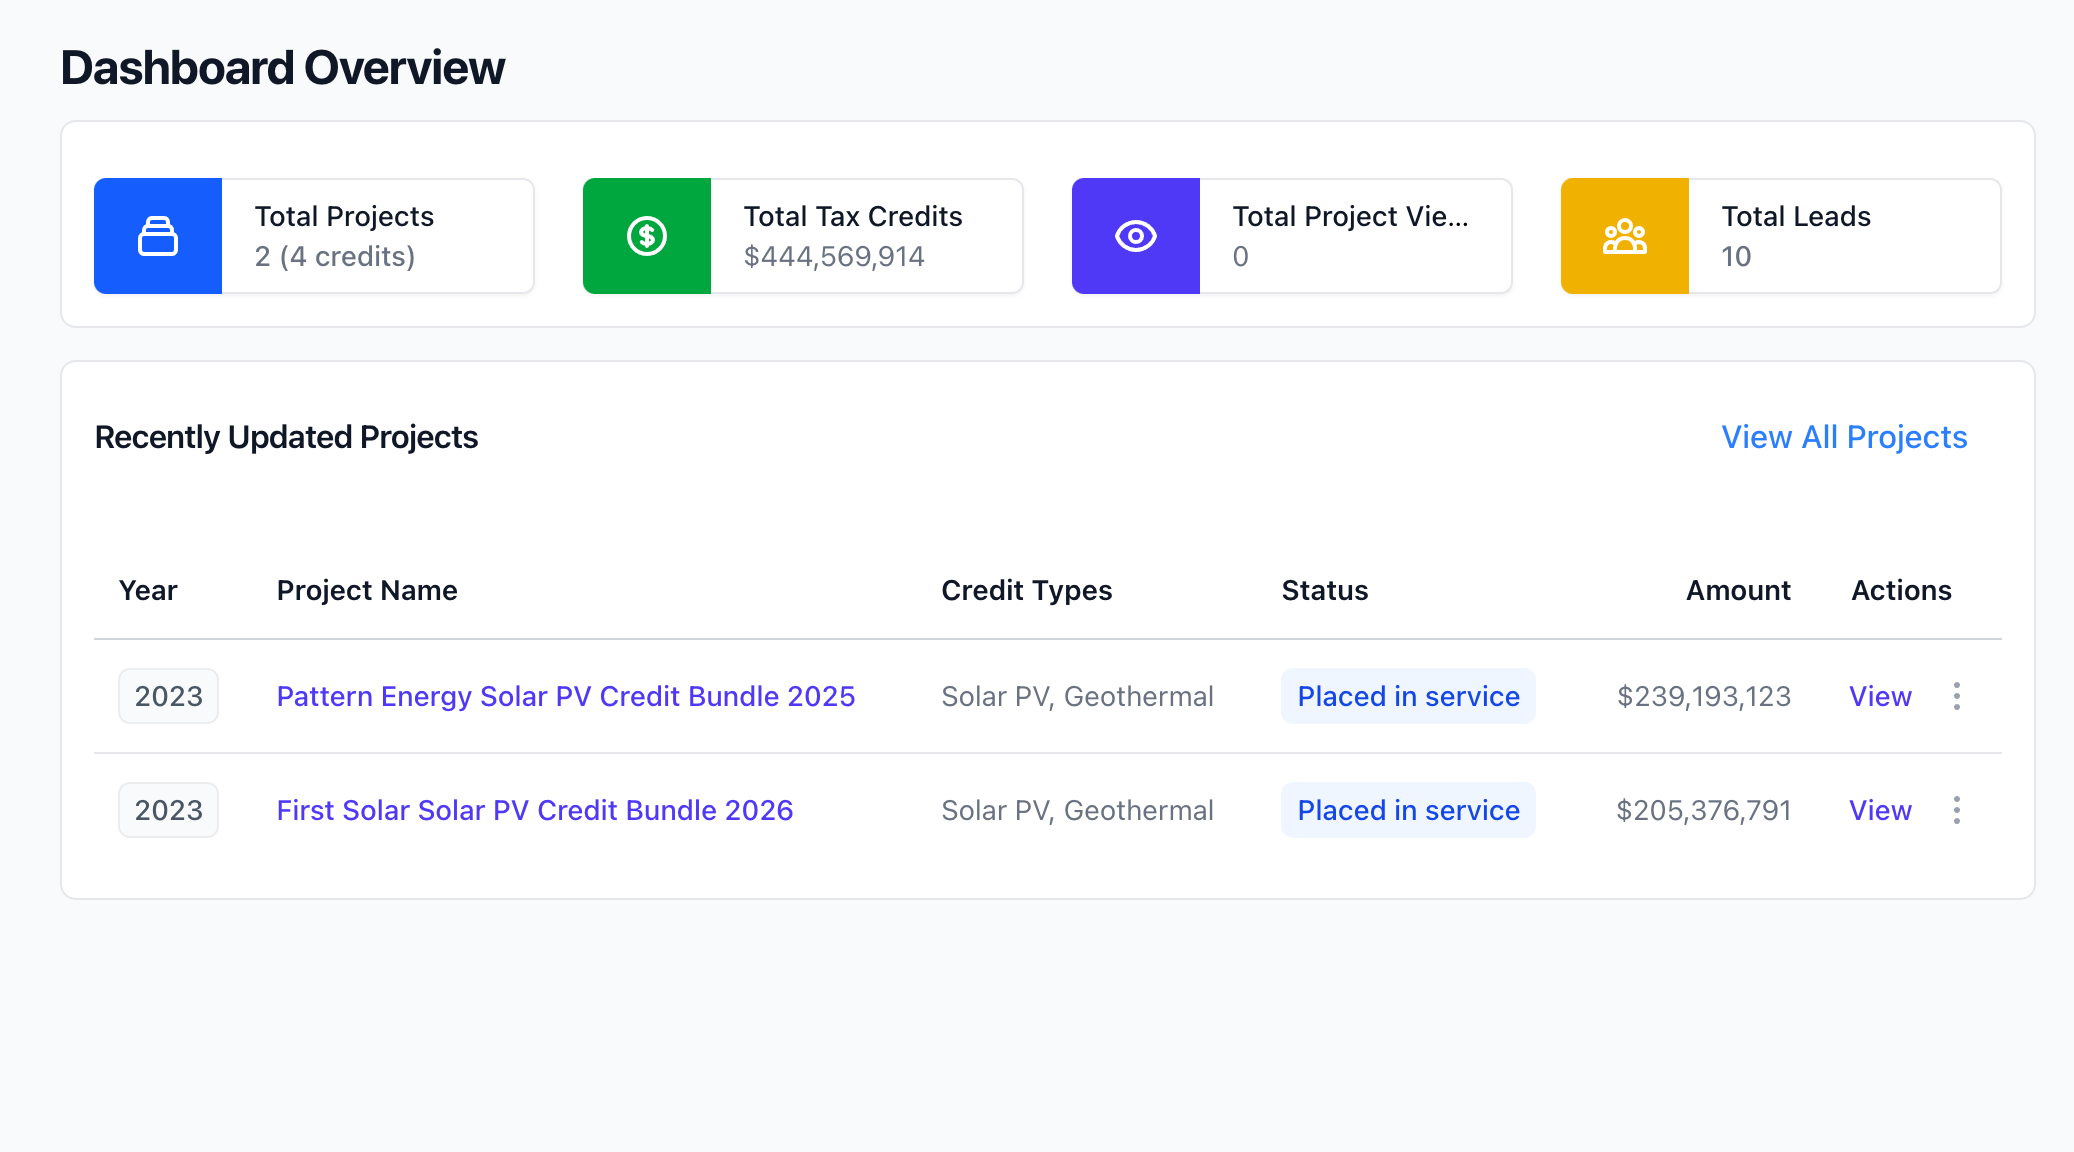Open the three-dot actions menu for Pattern Energy project
This screenshot has height=1152, width=2074.
tap(1956, 696)
